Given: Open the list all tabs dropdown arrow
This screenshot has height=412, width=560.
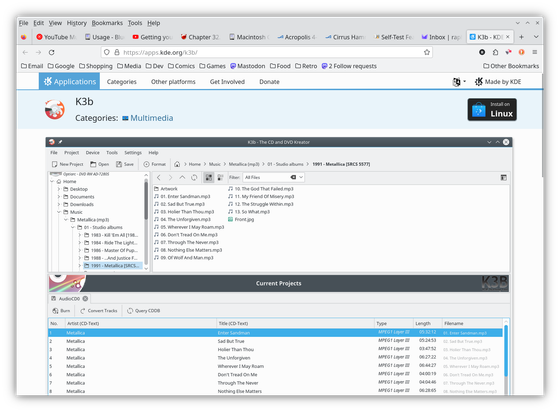Looking at the screenshot, I should [536, 37].
